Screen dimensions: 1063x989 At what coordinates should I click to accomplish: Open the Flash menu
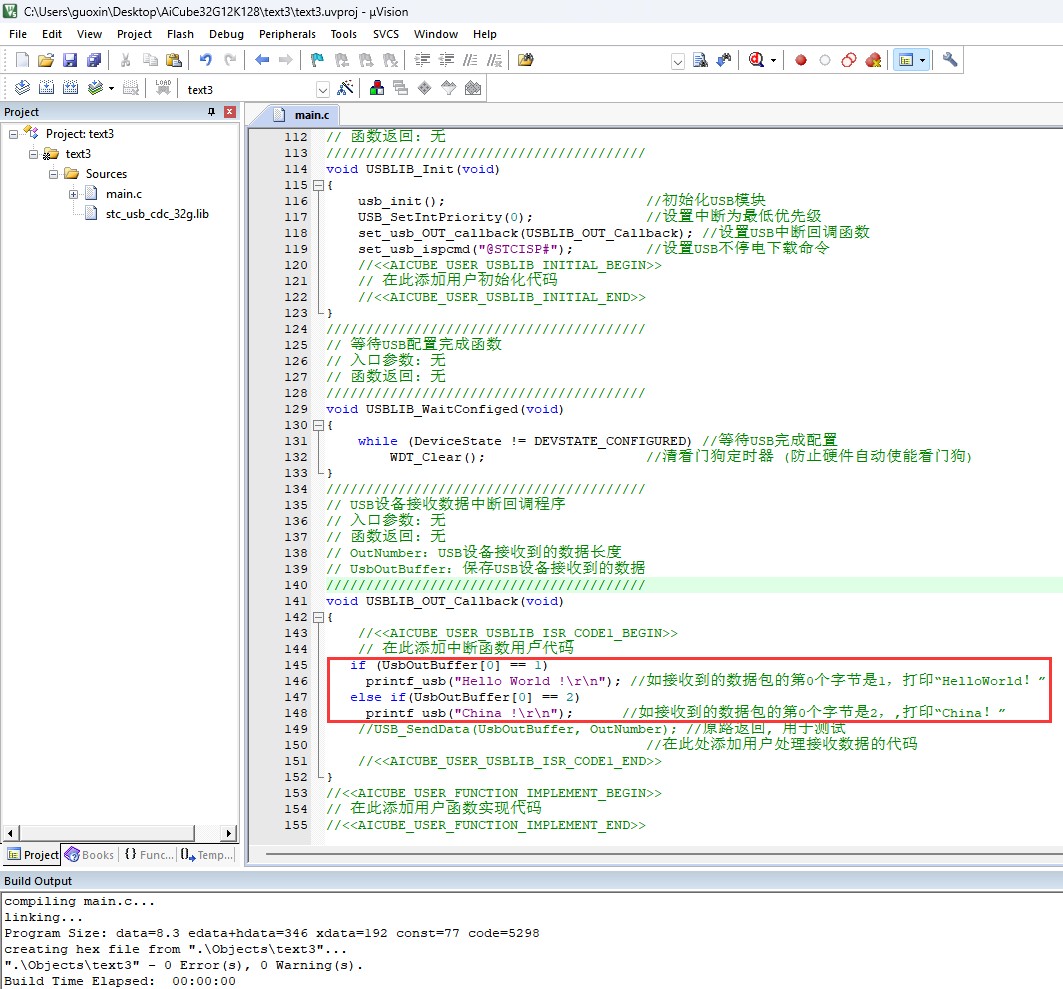pos(180,34)
